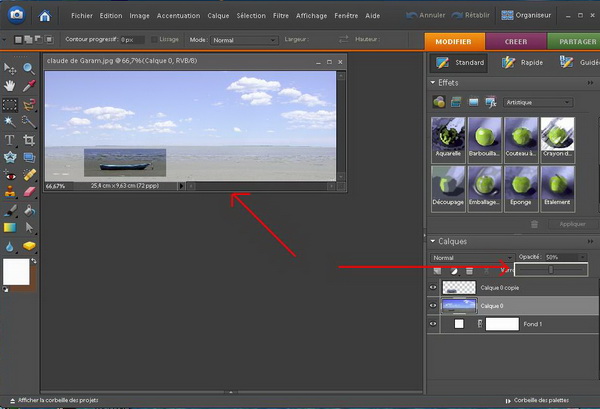Viewport: 600px width, 409px height.
Task: Open Effets panel options double-arrow menu
Action: pos(590,83)
